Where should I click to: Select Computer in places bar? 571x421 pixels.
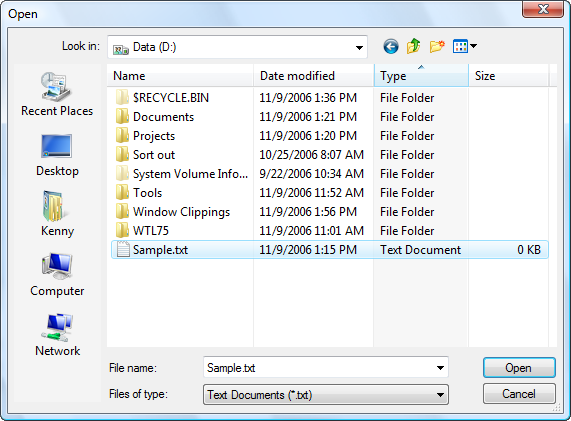point(57,275)
